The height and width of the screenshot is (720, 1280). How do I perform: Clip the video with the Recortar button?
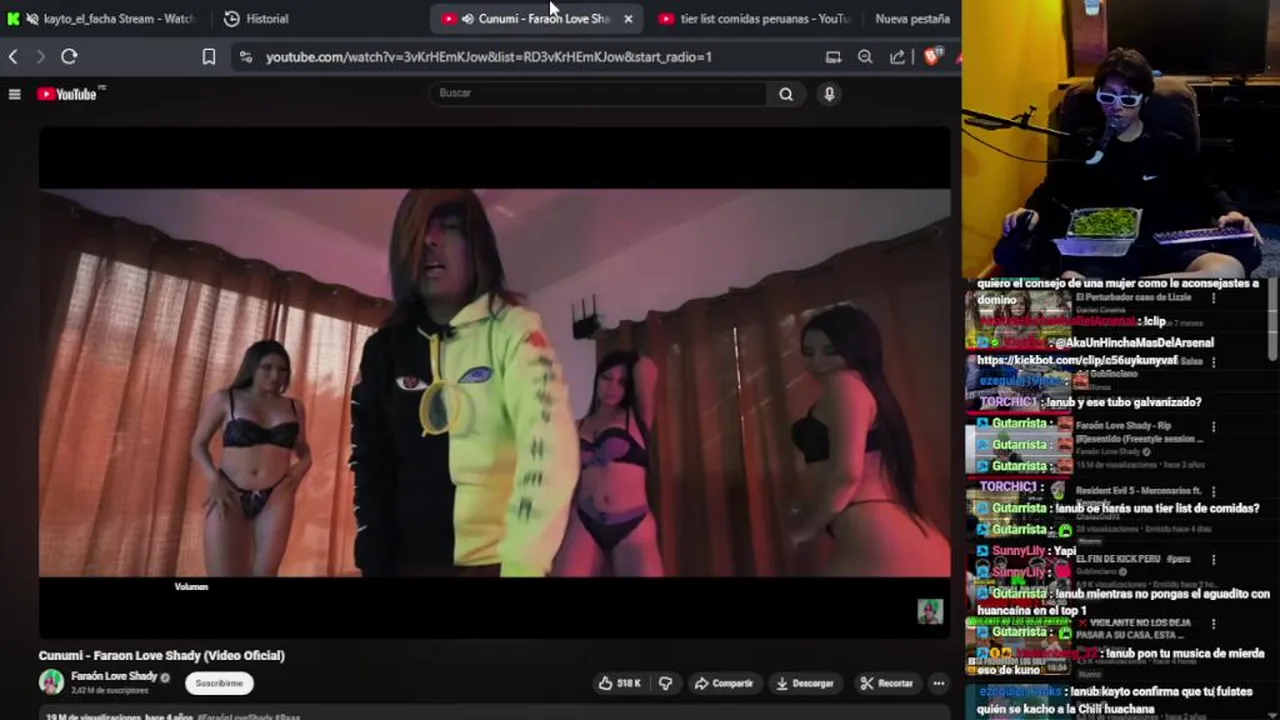pos(886,683)
